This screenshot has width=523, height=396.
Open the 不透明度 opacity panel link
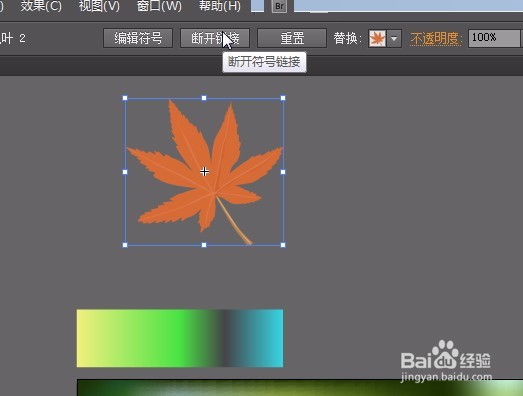[x=436, y=39]
